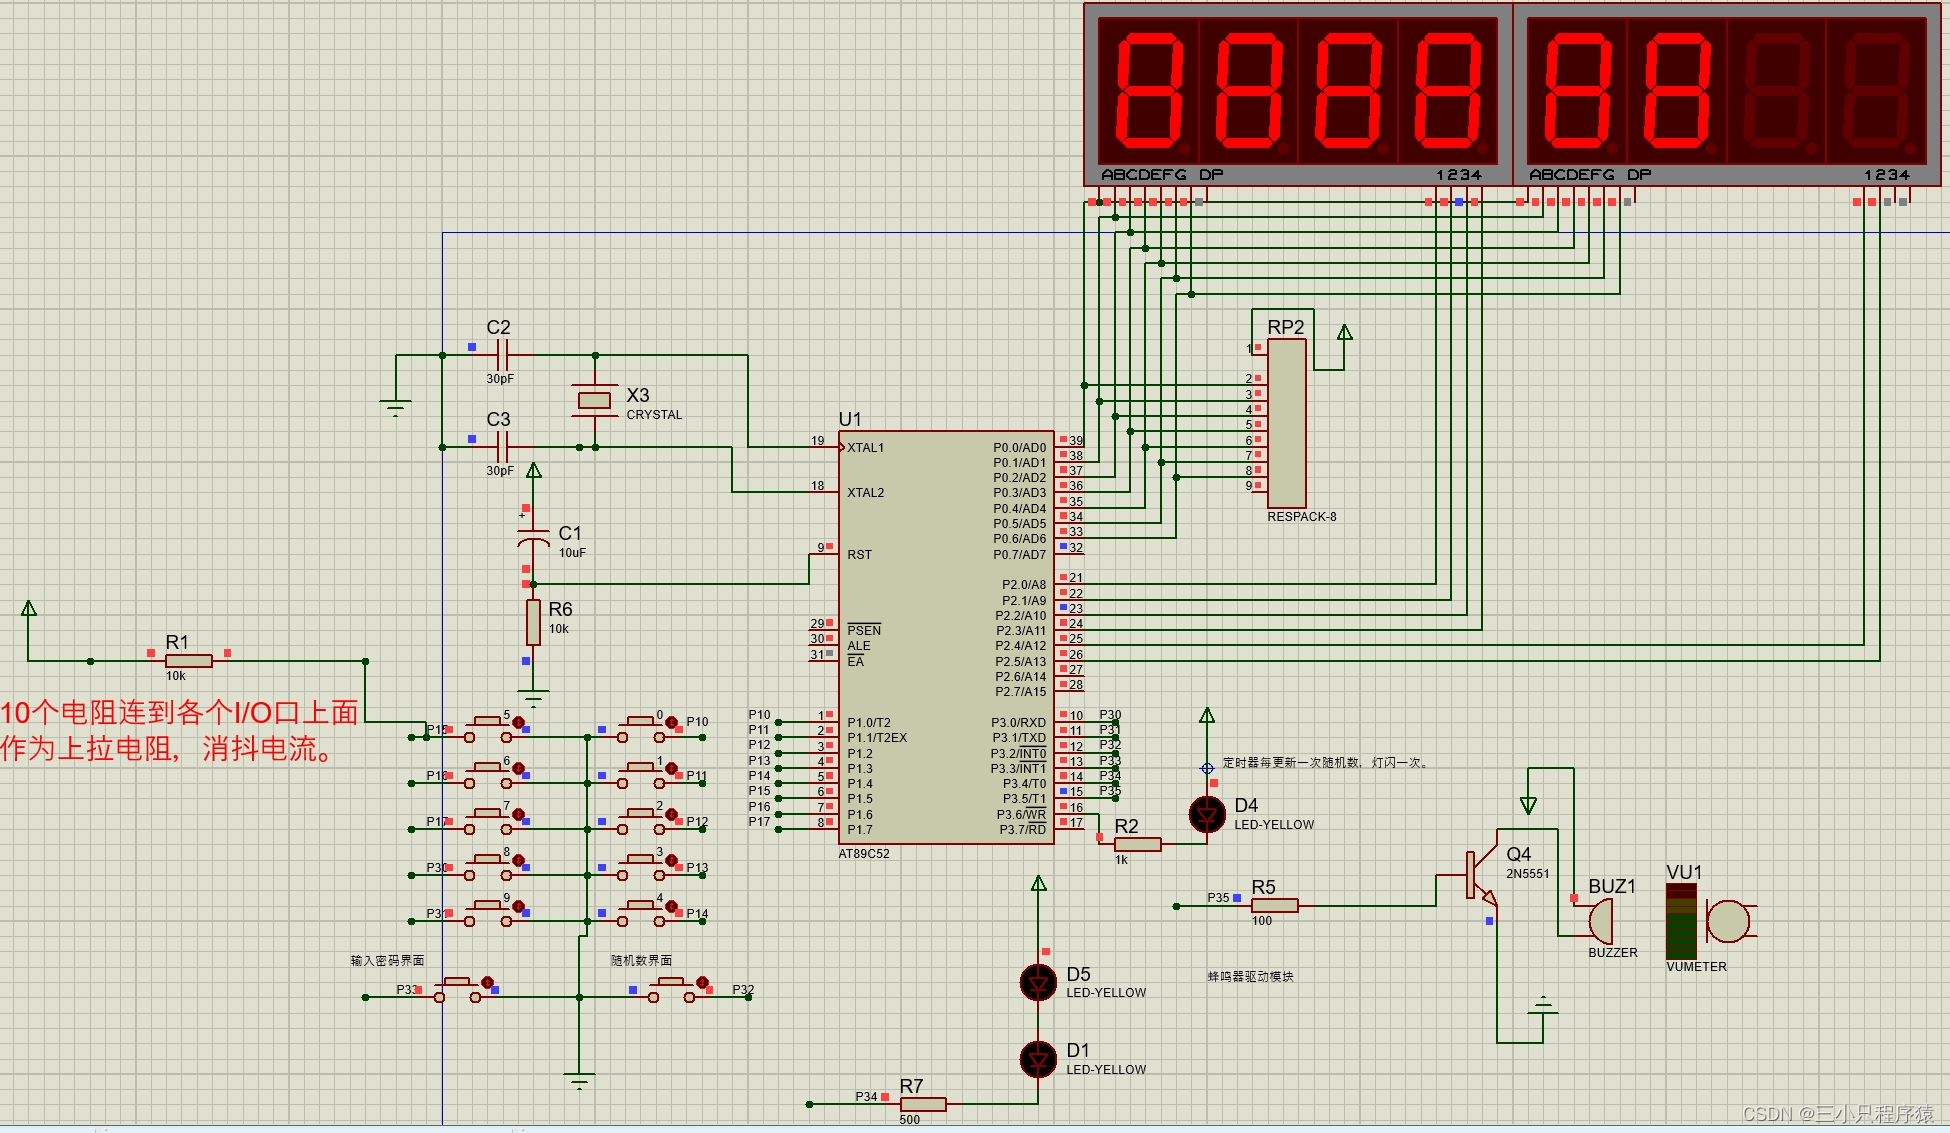Select the RP2 RESPACK-8 resistor pack
Viewport: 1950px width, 1133px height.
(1286, 423)
